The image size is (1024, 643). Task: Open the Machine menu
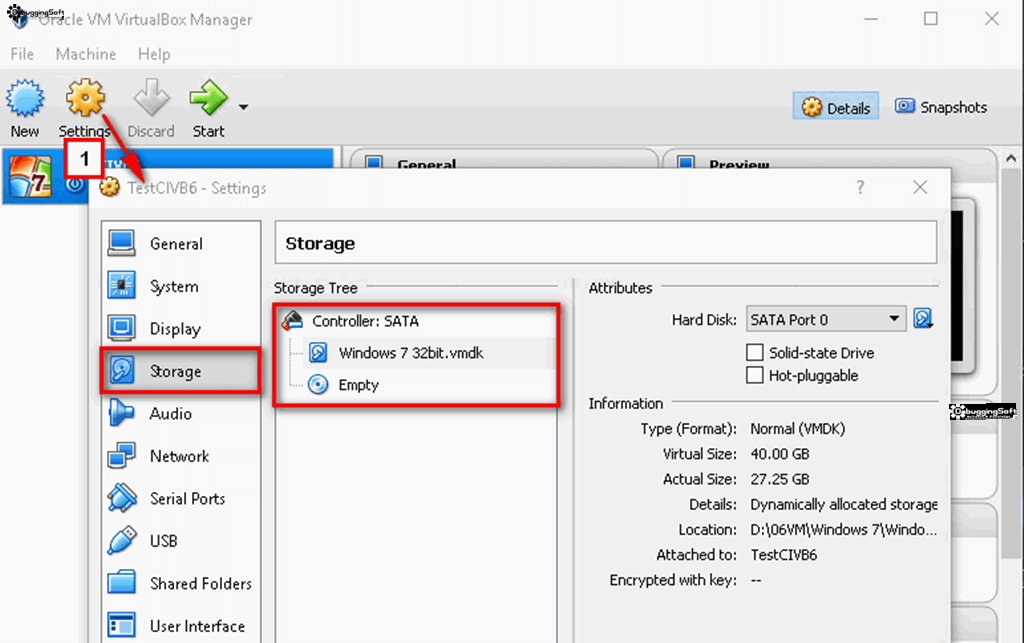pyautogui.click(x=86, y=54)
